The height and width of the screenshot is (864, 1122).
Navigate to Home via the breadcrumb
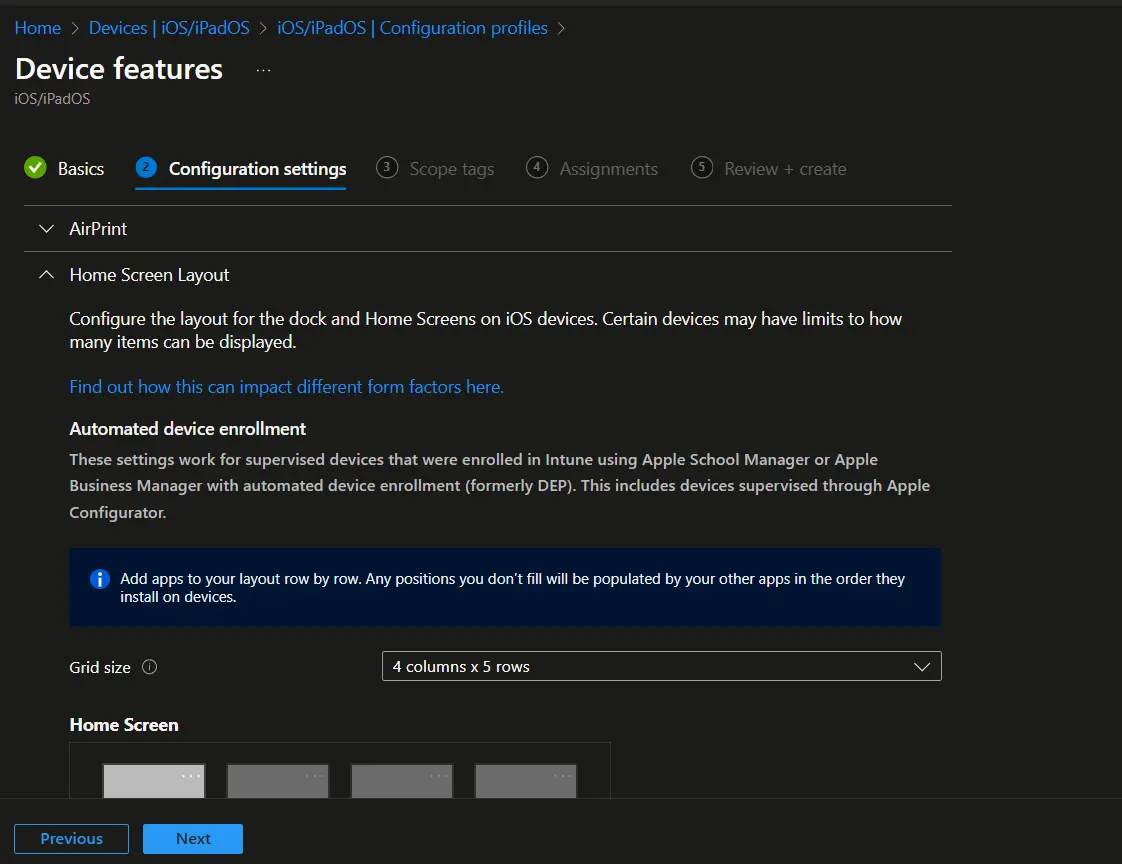pyautogui.click(x=37, y=27)
